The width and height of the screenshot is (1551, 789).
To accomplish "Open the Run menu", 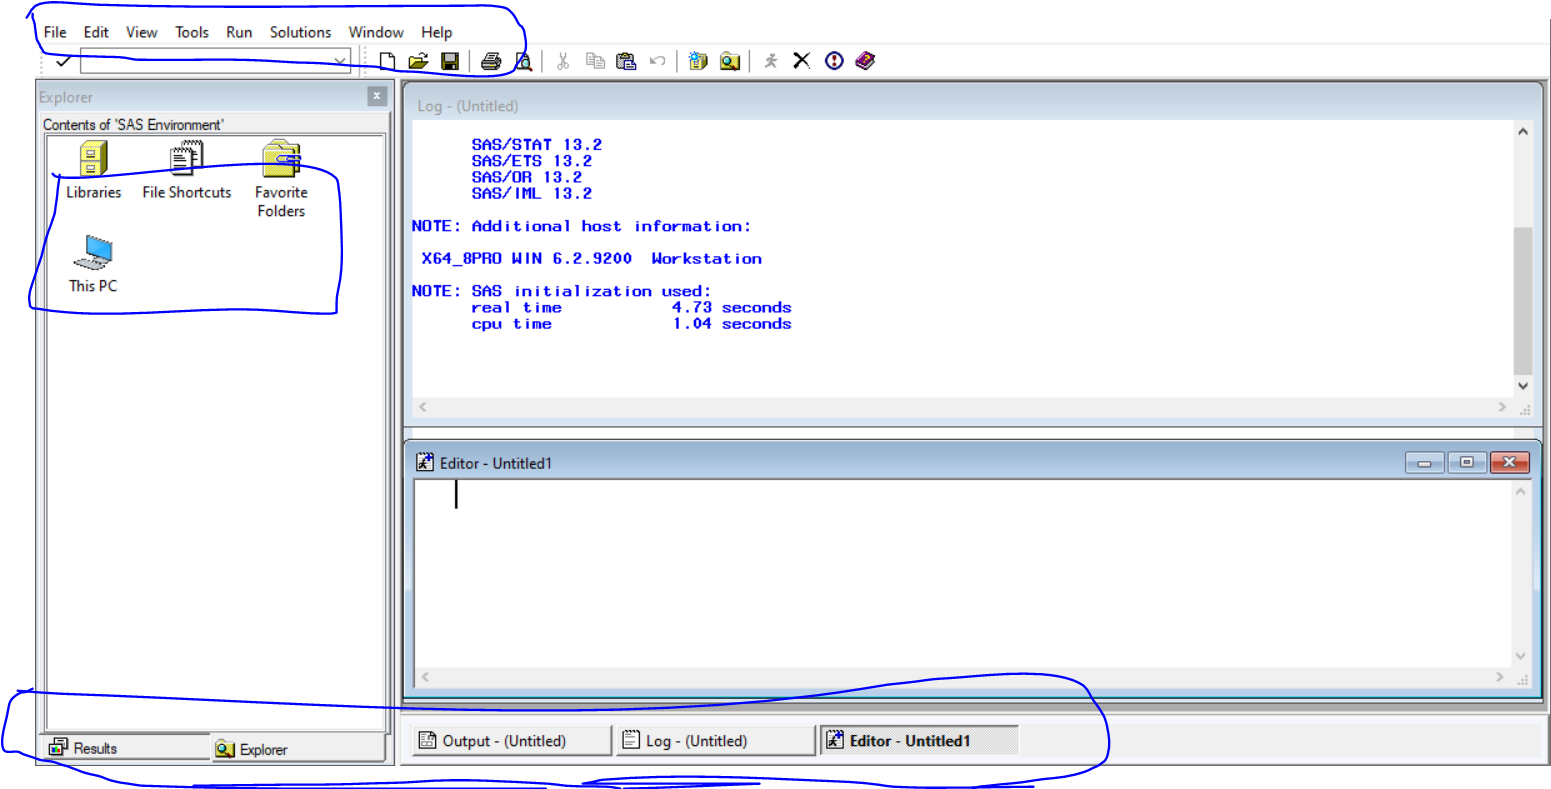I will pos(239,32).
